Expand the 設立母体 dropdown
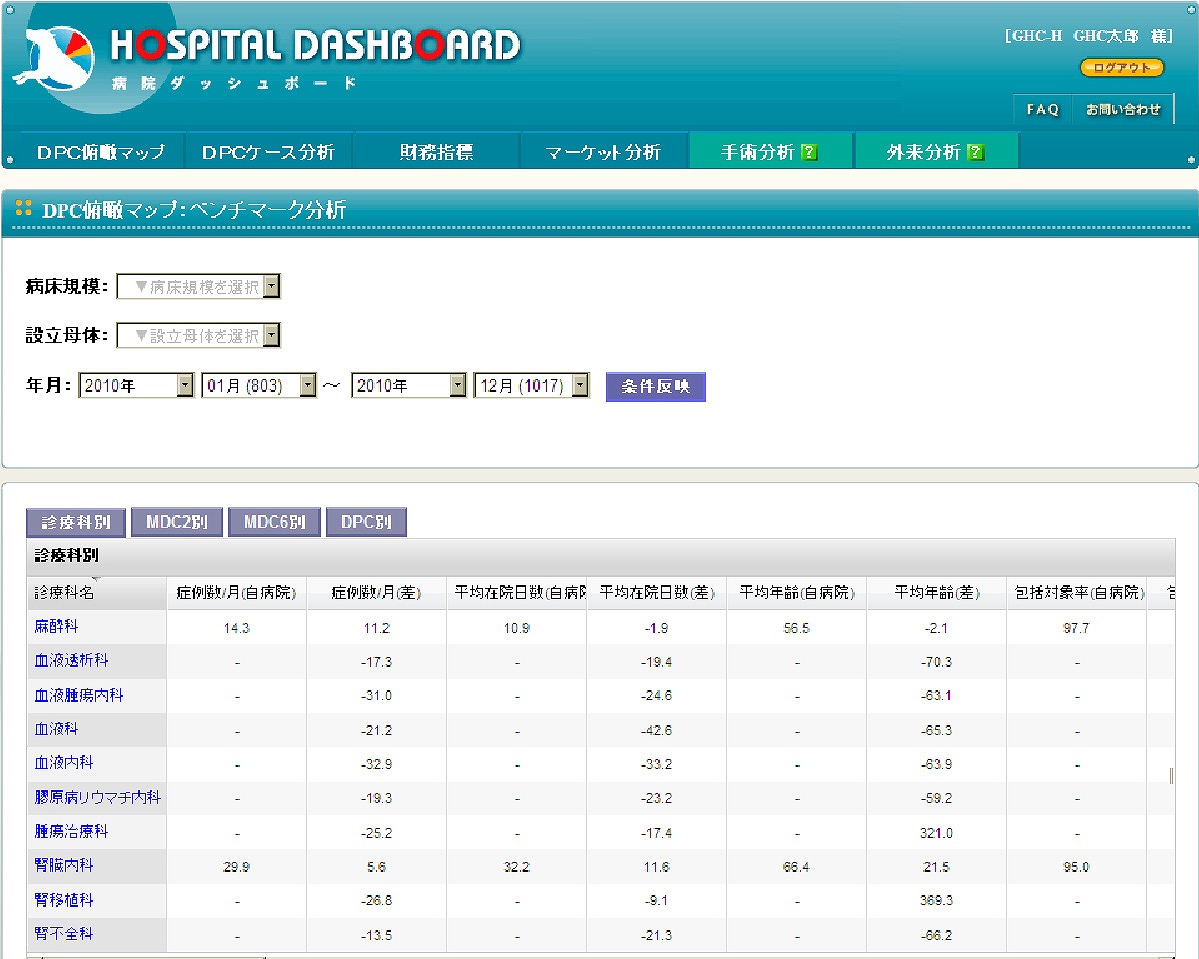This screenshot has height=959, width=1199. click(x=199, y=335)
